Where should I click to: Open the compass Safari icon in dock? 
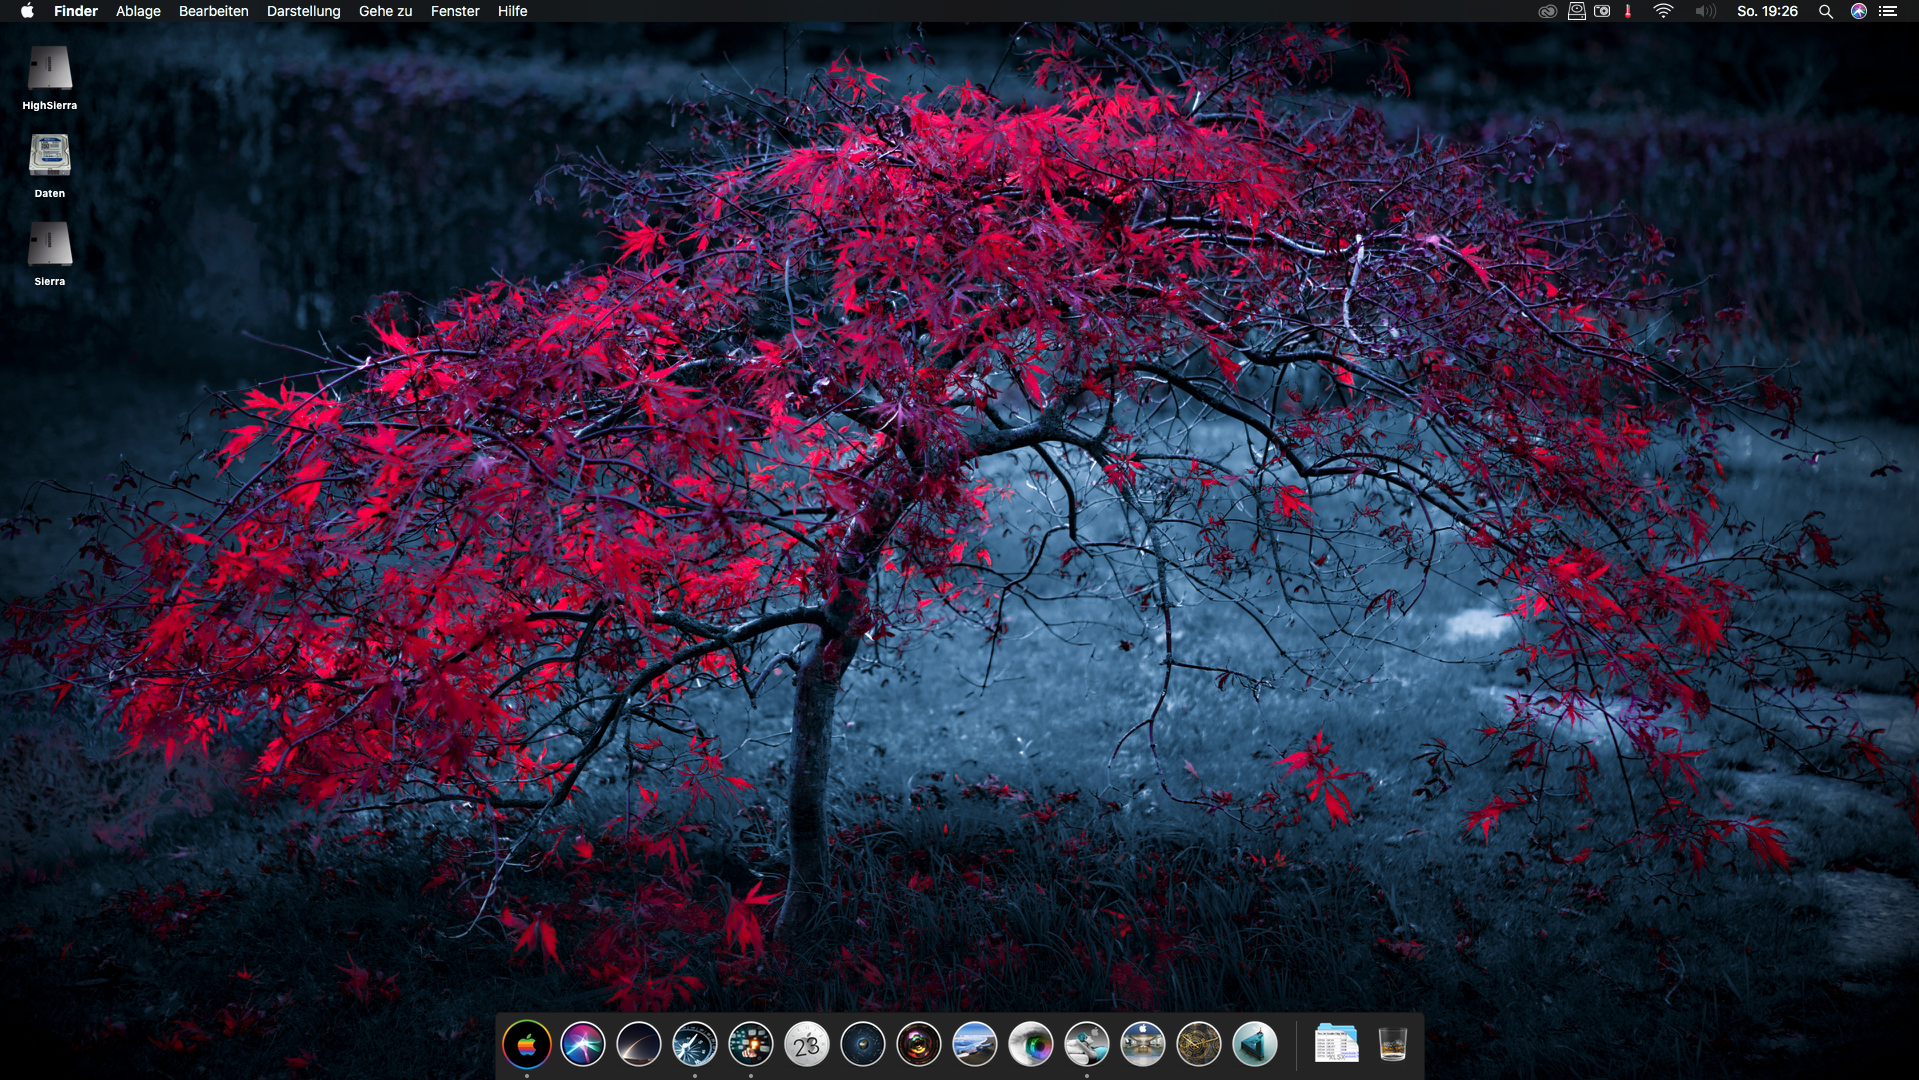695,1045
